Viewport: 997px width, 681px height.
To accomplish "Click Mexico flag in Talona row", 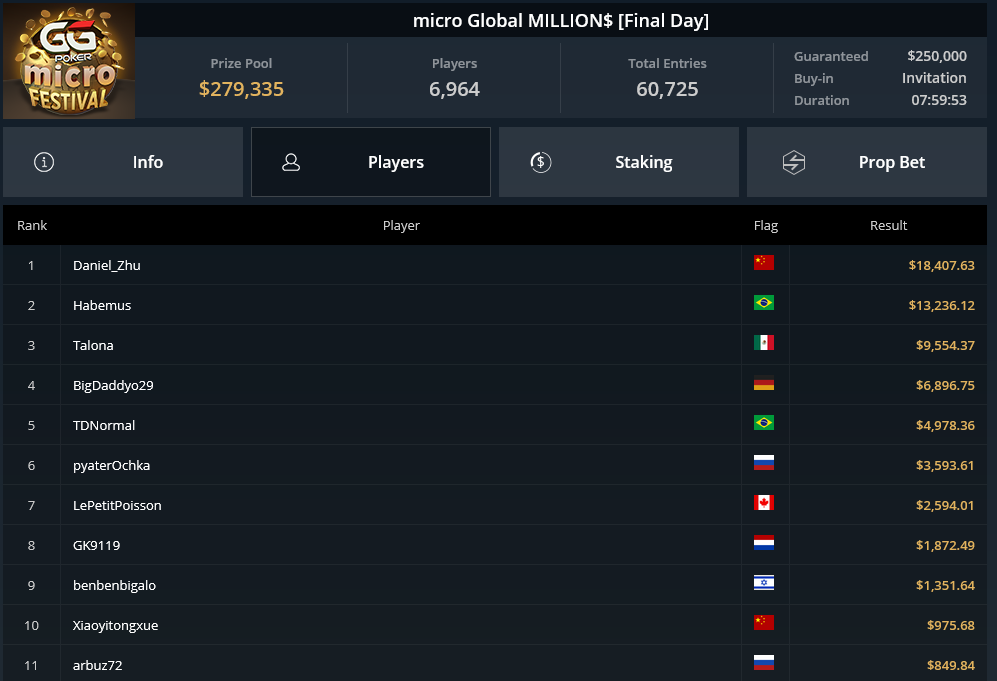I will click(x=764, y=343).
